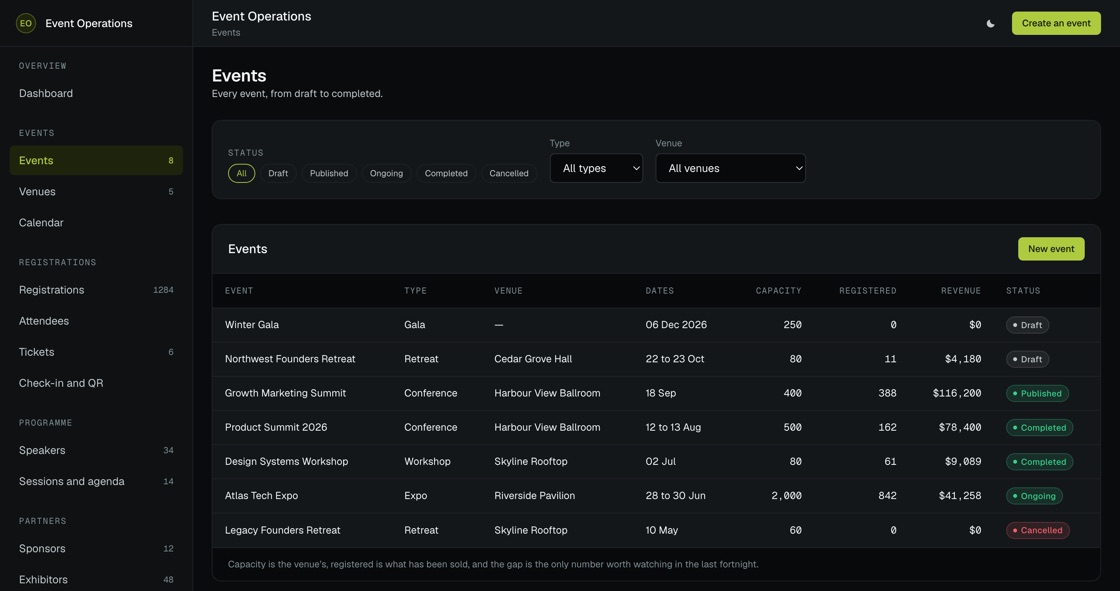
Task: Click the Completed badge for Product Summit 2026
Action: (x=1039, y=428)
